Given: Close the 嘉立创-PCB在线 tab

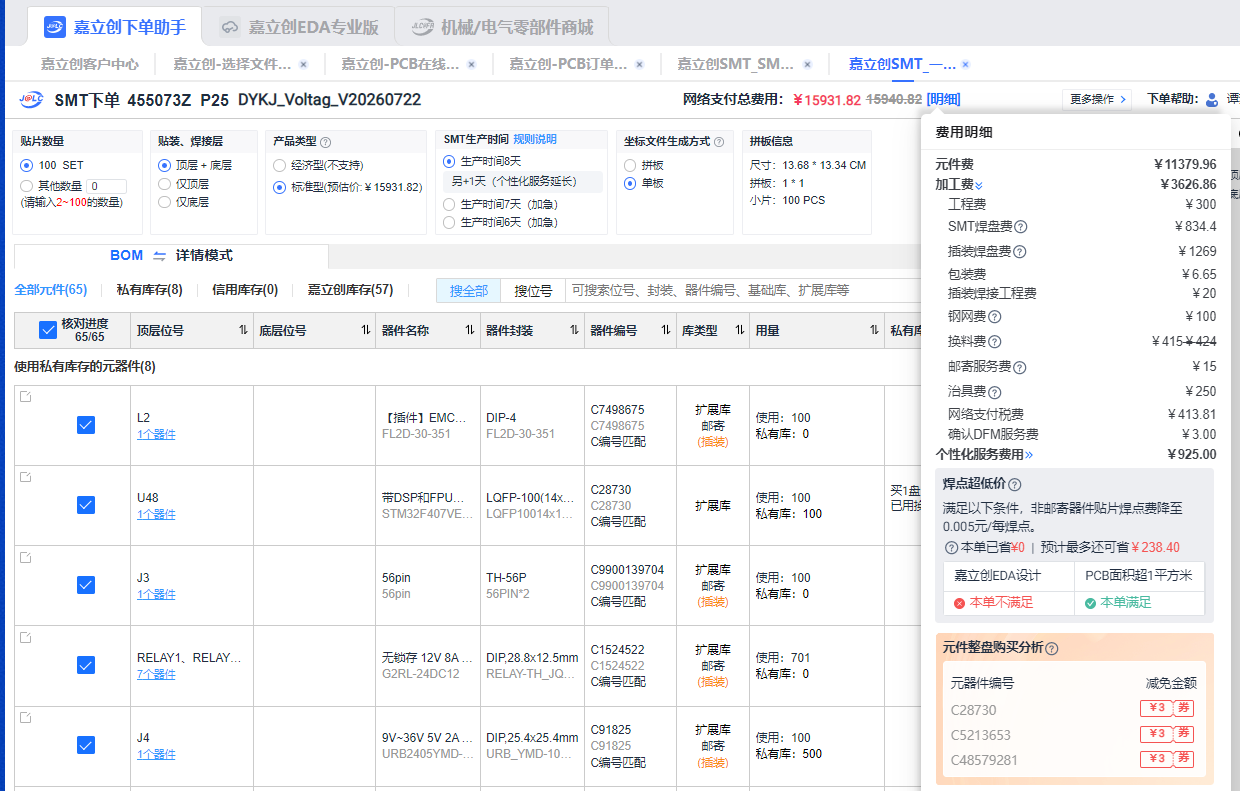Looking at the screenshot, I should (x=471, y=65).
